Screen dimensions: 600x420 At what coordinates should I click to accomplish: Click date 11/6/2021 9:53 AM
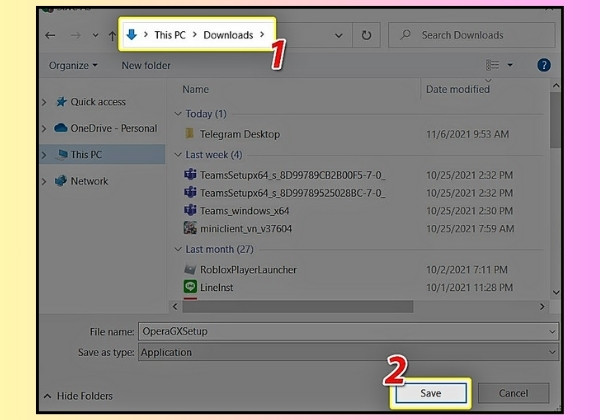tap(468, 134)
